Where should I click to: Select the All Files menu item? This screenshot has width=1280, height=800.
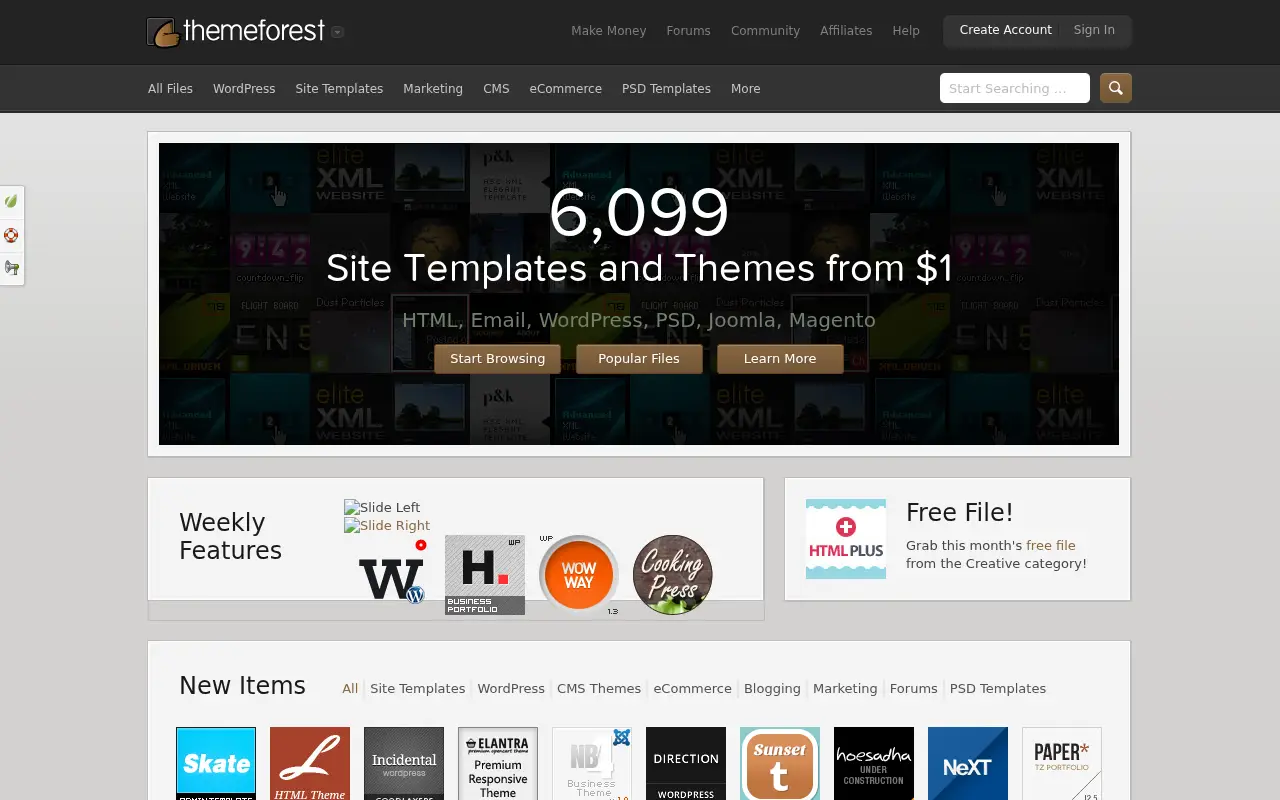(x=170, y=89)
